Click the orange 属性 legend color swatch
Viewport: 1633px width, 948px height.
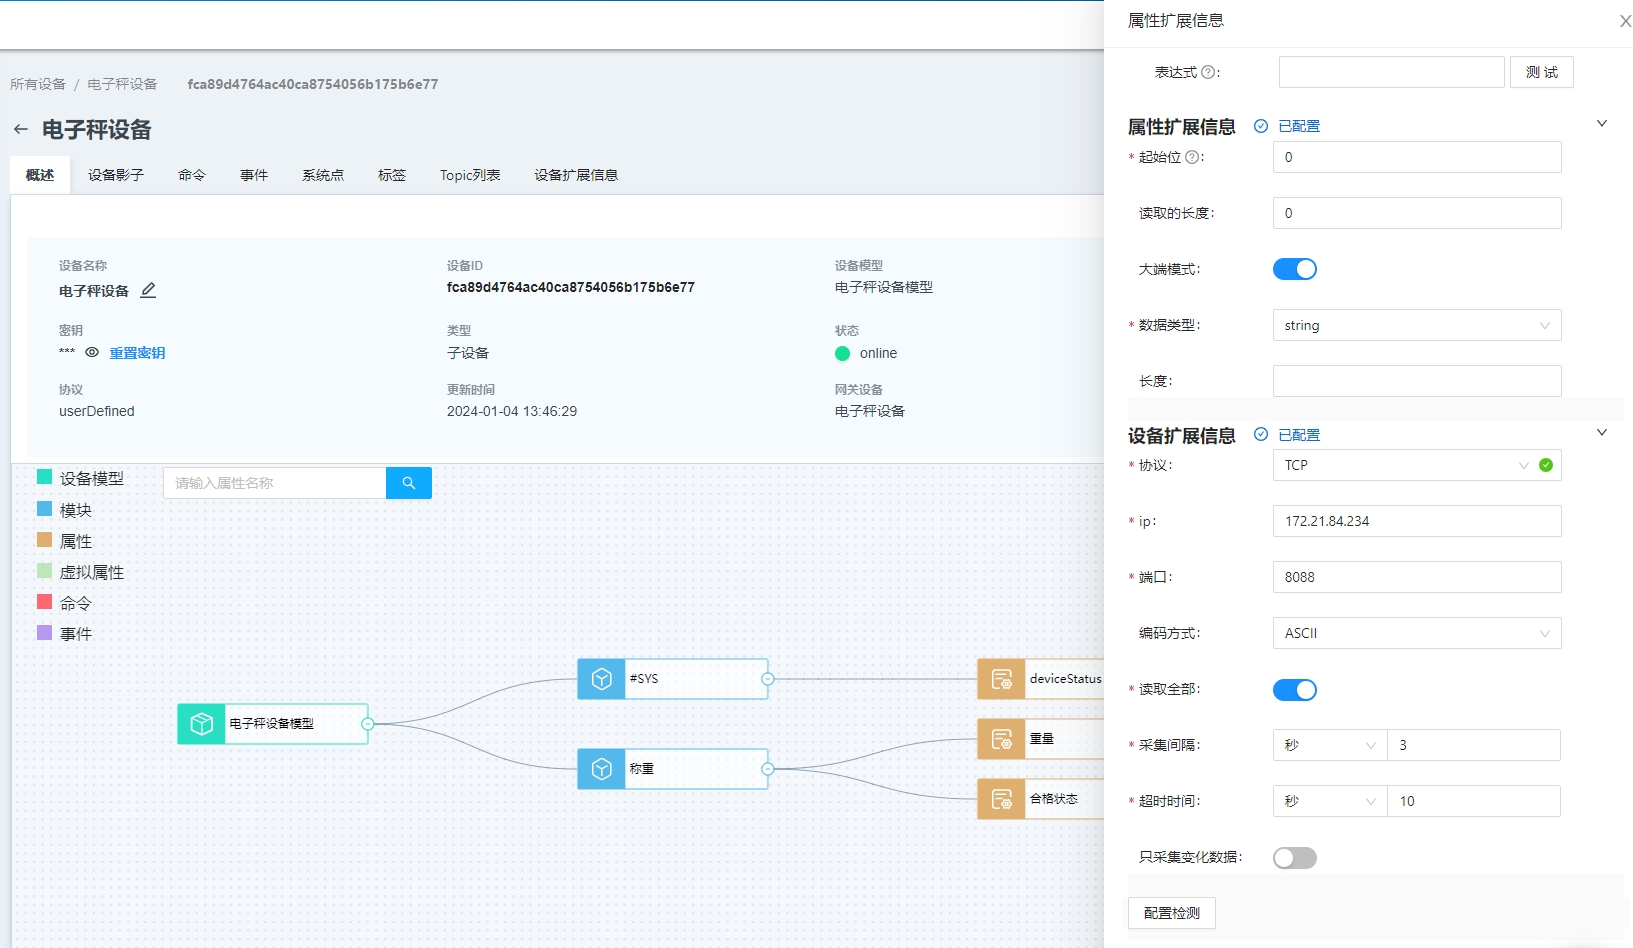[44, 540]
